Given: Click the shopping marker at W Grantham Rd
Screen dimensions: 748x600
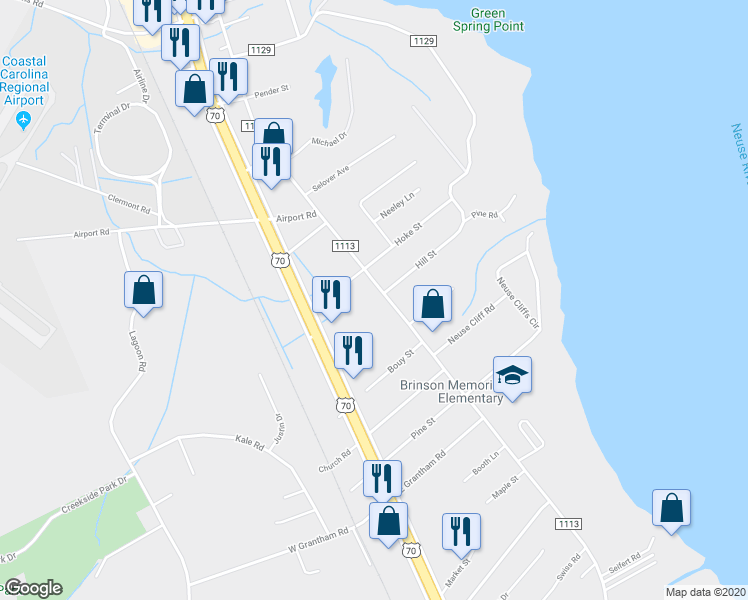Looking at the screenshot, I should click(388, 521).
